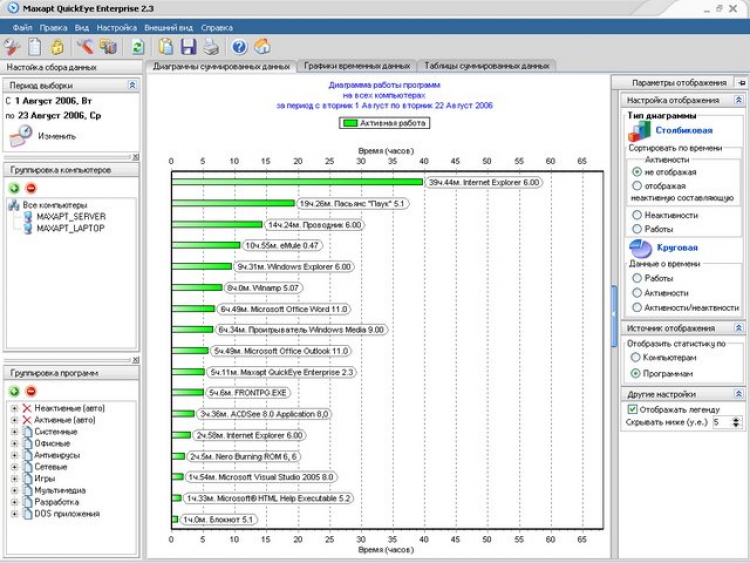The width and height of the screenshot is (750, 563).
Task: Switch to Графики временных данных tab
Action: pyautogui.click(x=357, y=66)
